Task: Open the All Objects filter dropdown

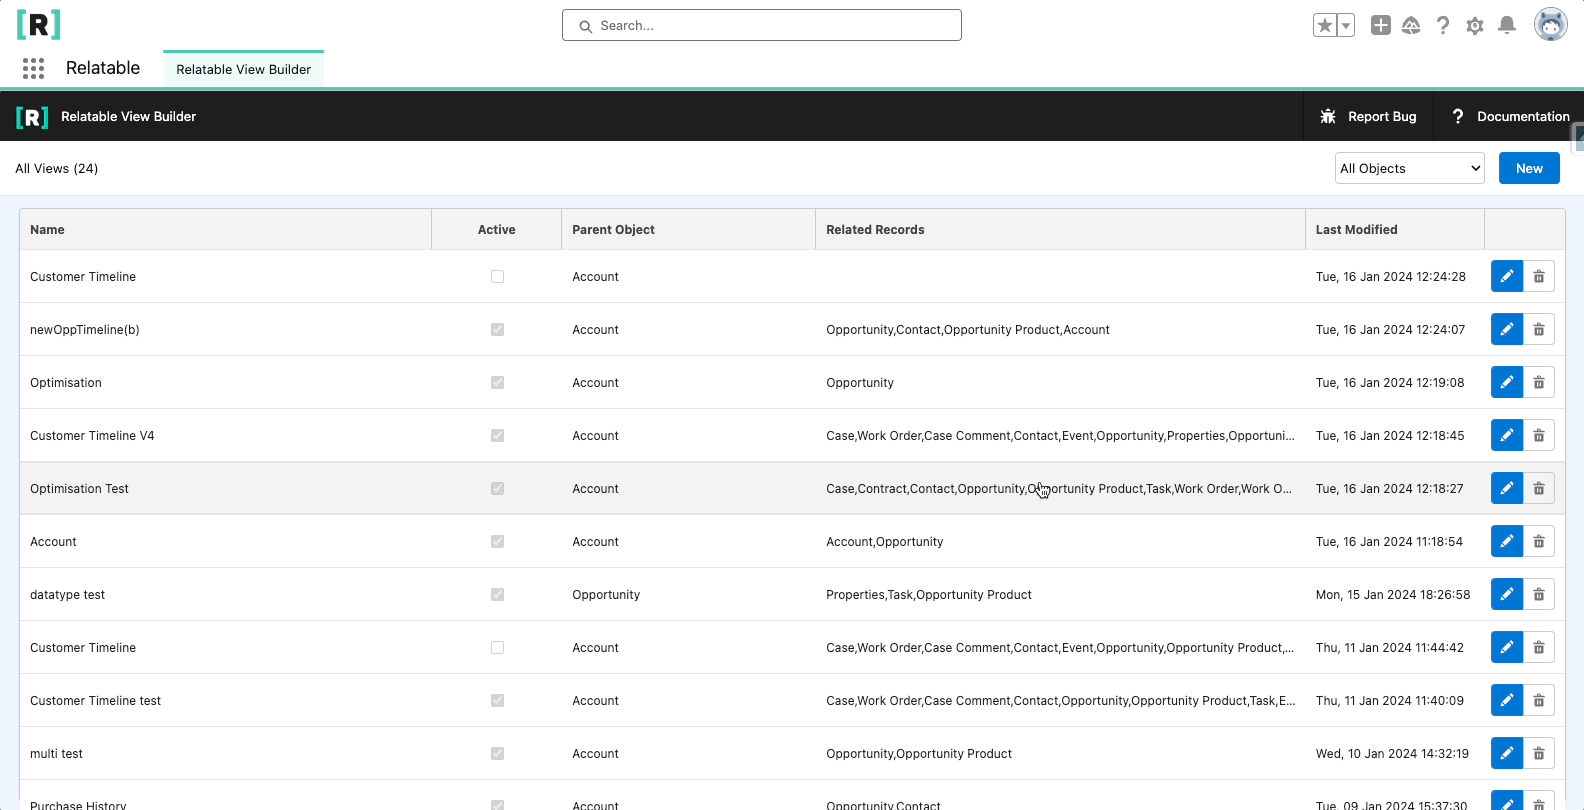Action: coord(1410,168)
